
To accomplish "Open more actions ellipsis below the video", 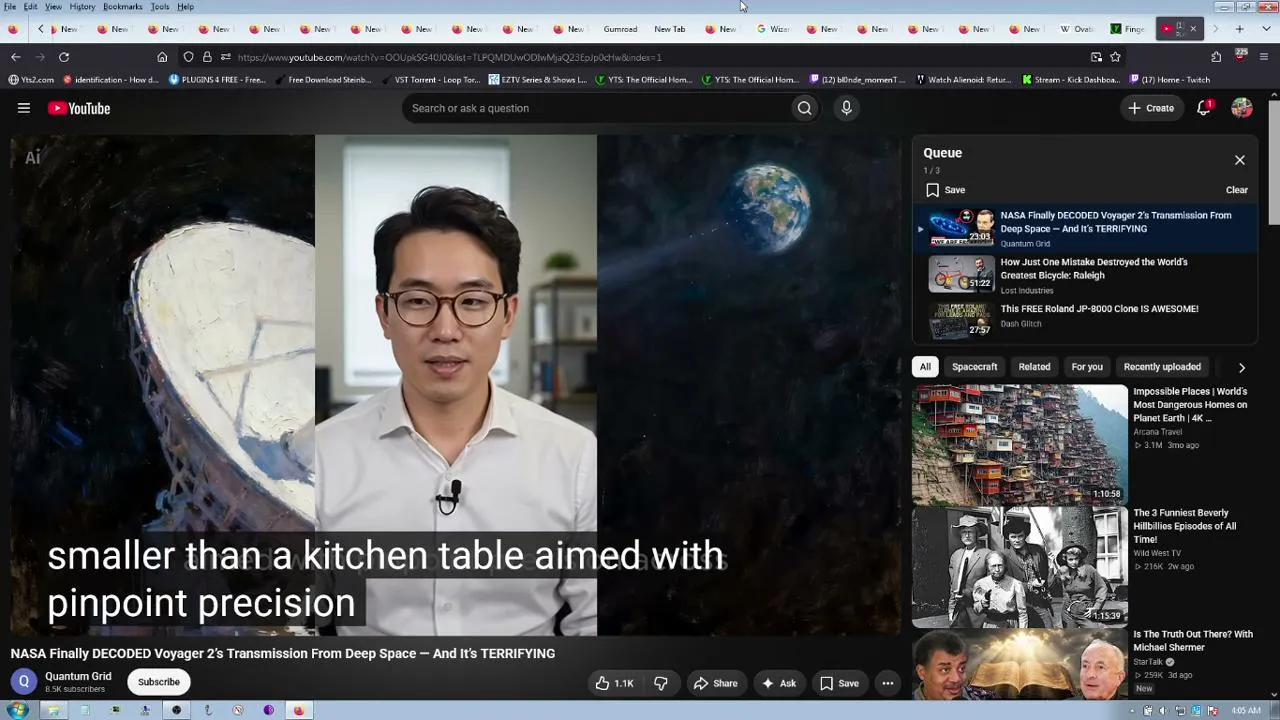I will pos(887,683).
